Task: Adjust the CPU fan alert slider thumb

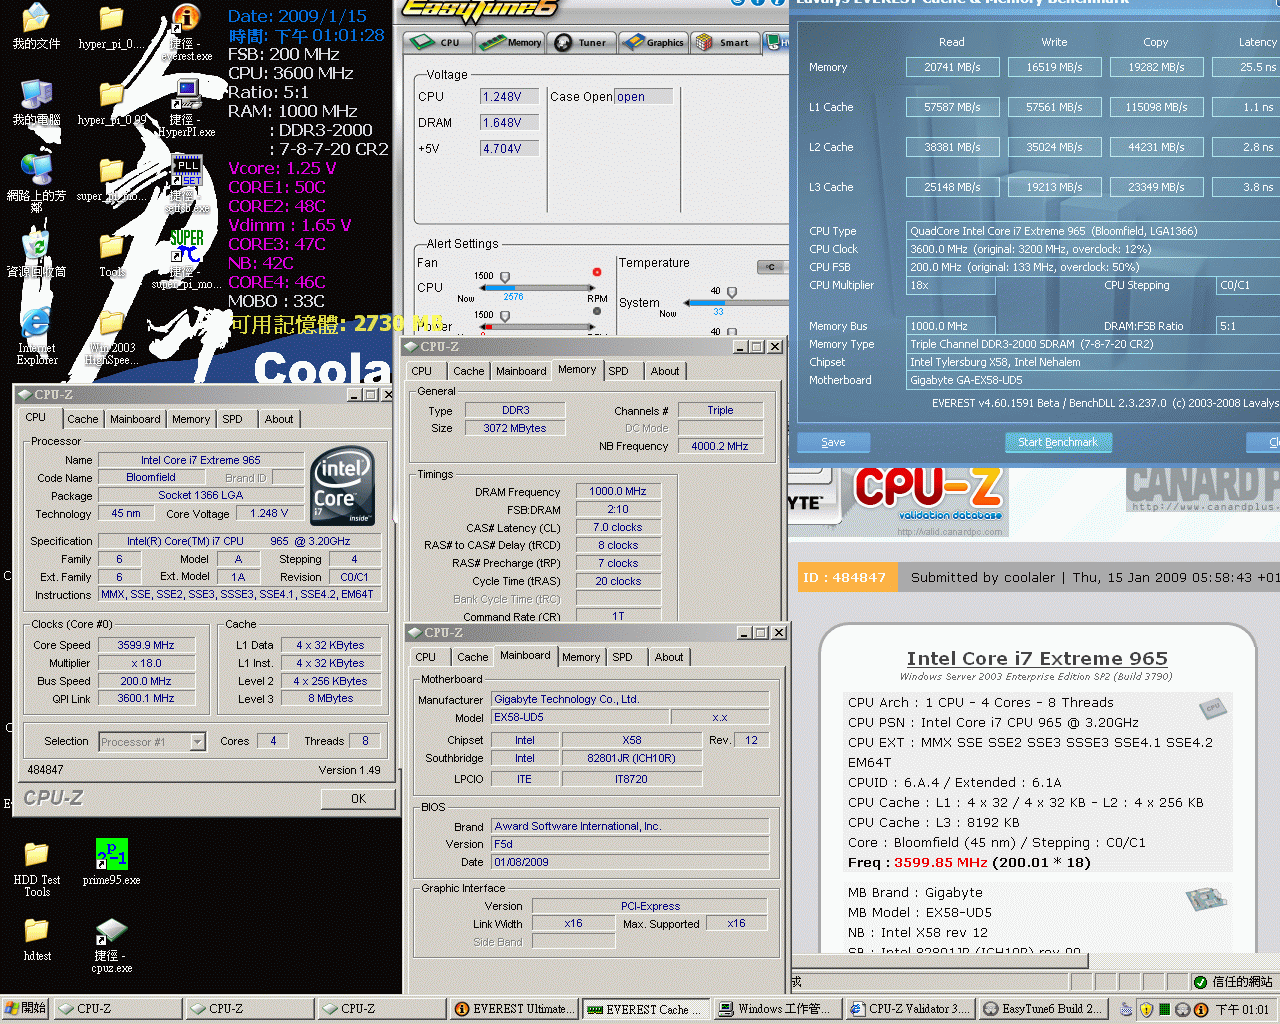Action: click(x=505, y=277)
